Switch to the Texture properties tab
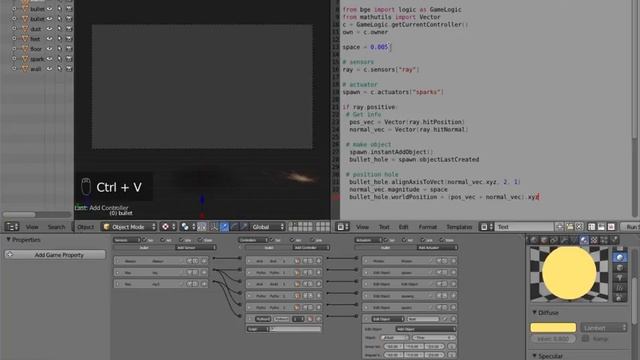Viewport: 640px width, 360px height. 594,240
